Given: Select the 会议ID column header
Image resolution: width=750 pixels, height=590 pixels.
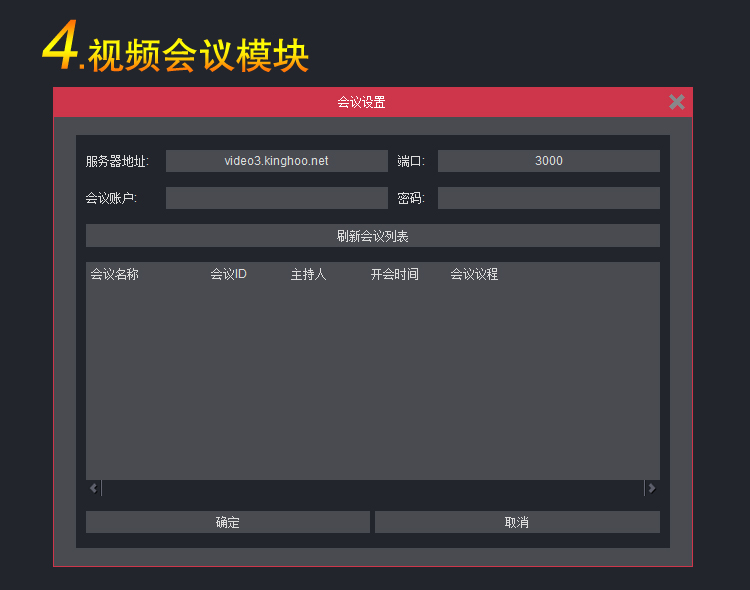Looking at the screenshot, I should click(x=228, y=274).
